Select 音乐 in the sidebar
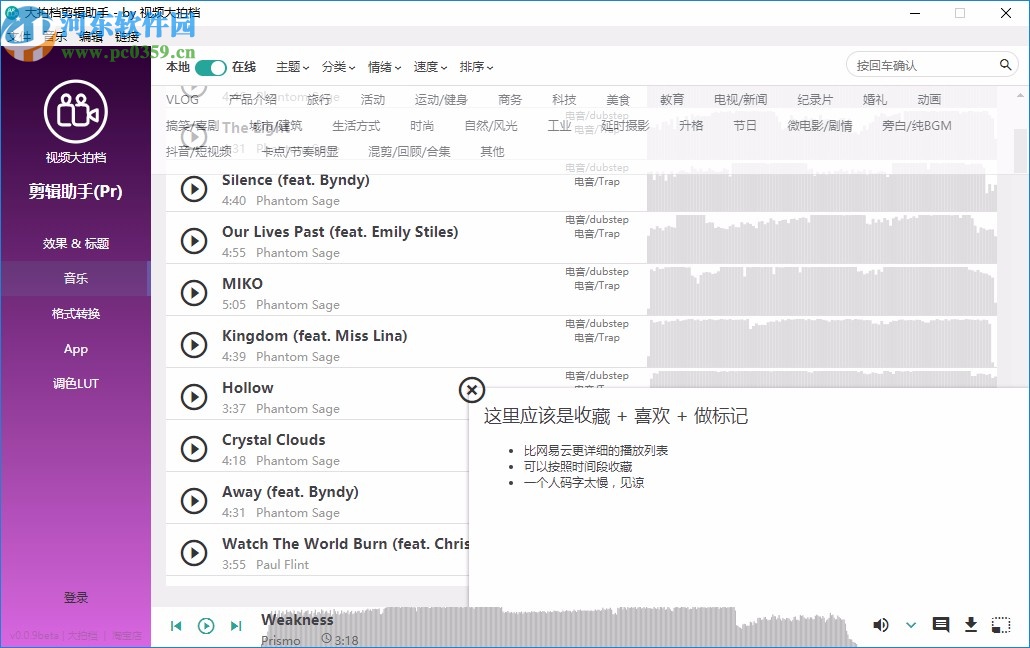The image size is (1030, 648). 76,279
